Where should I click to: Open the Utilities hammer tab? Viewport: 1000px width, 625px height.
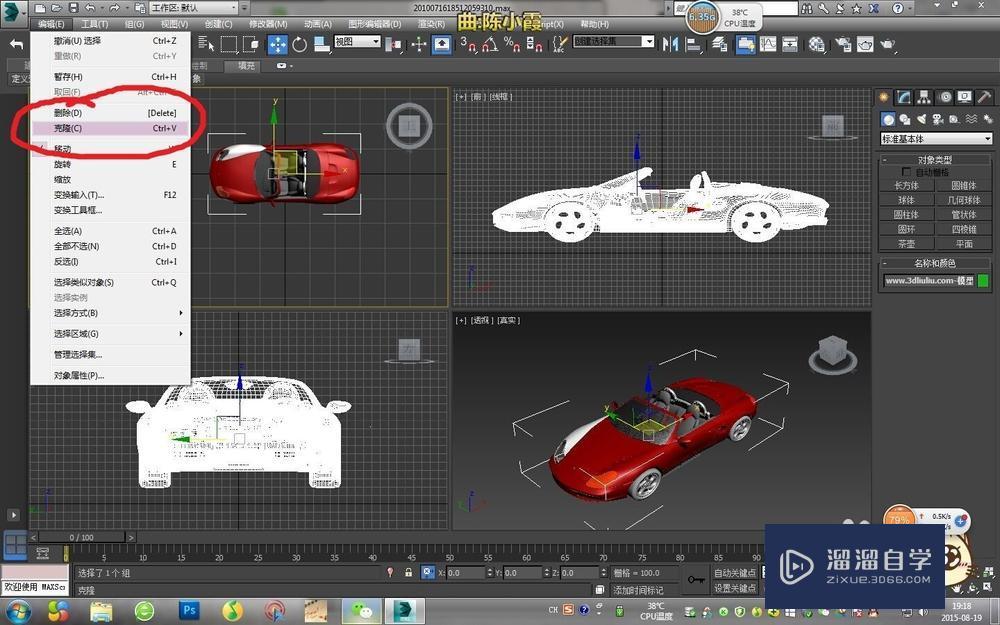[984, 97]
